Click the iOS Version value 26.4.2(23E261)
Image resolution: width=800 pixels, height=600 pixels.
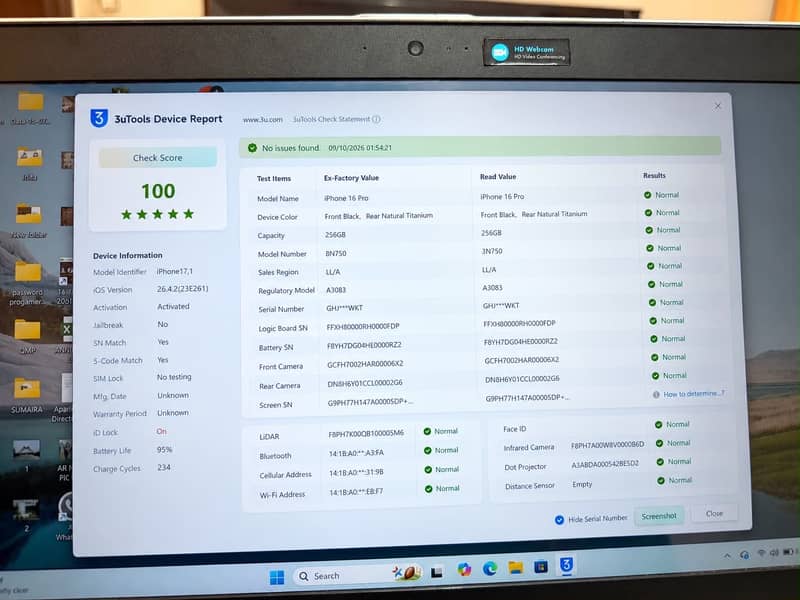[183, 289]
